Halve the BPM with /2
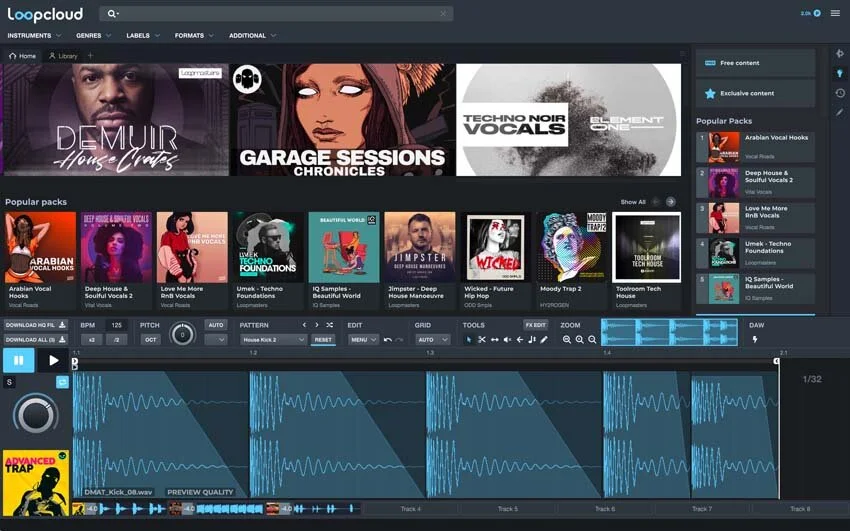This screenshot has width=850, height=531. tap(117, 340)
